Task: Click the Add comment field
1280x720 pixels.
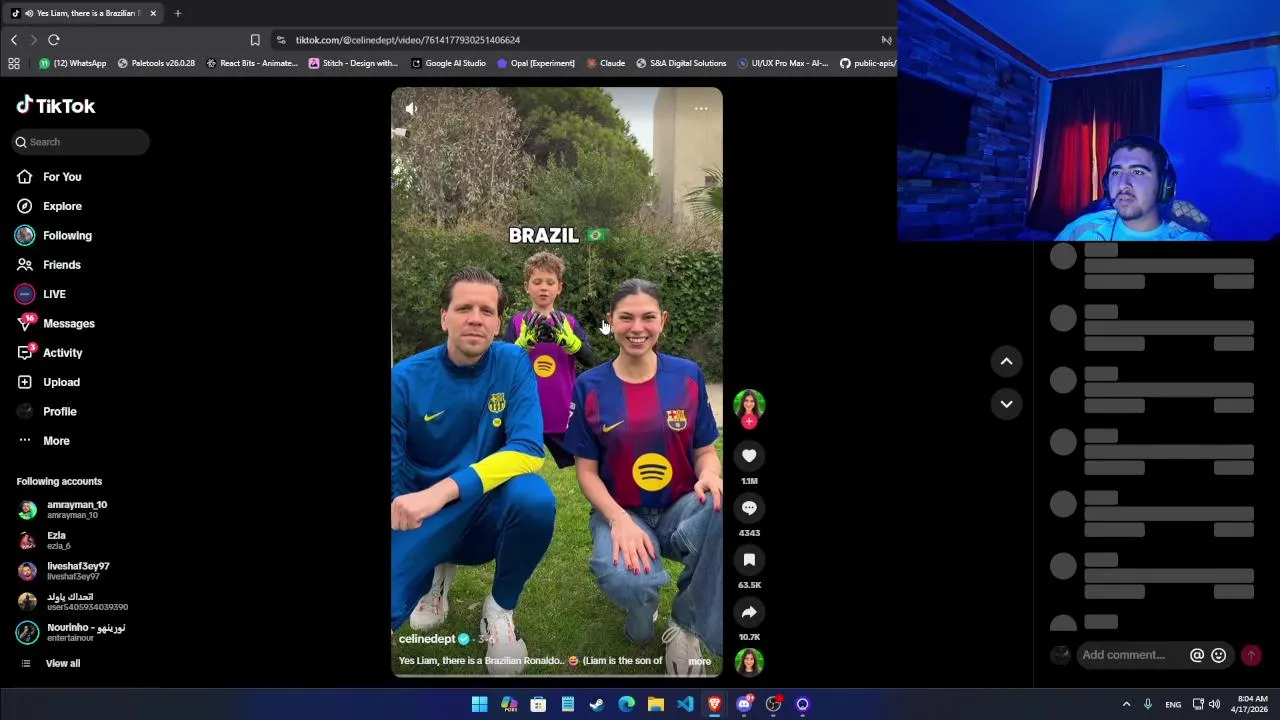Action: click(x=1124, y=655)
